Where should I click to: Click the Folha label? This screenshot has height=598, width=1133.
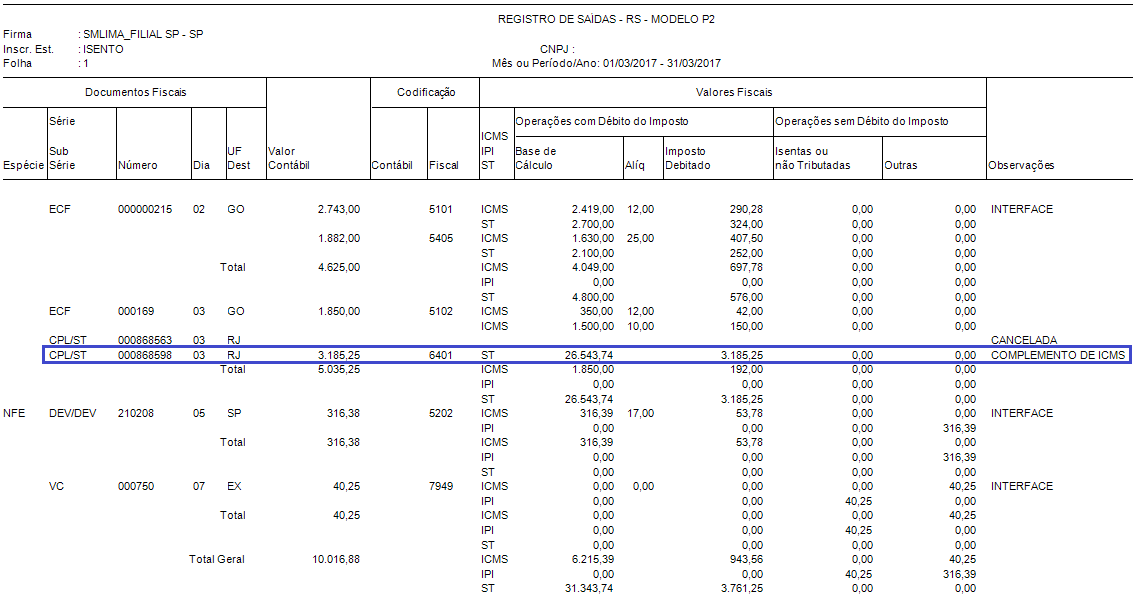point(17,63)
